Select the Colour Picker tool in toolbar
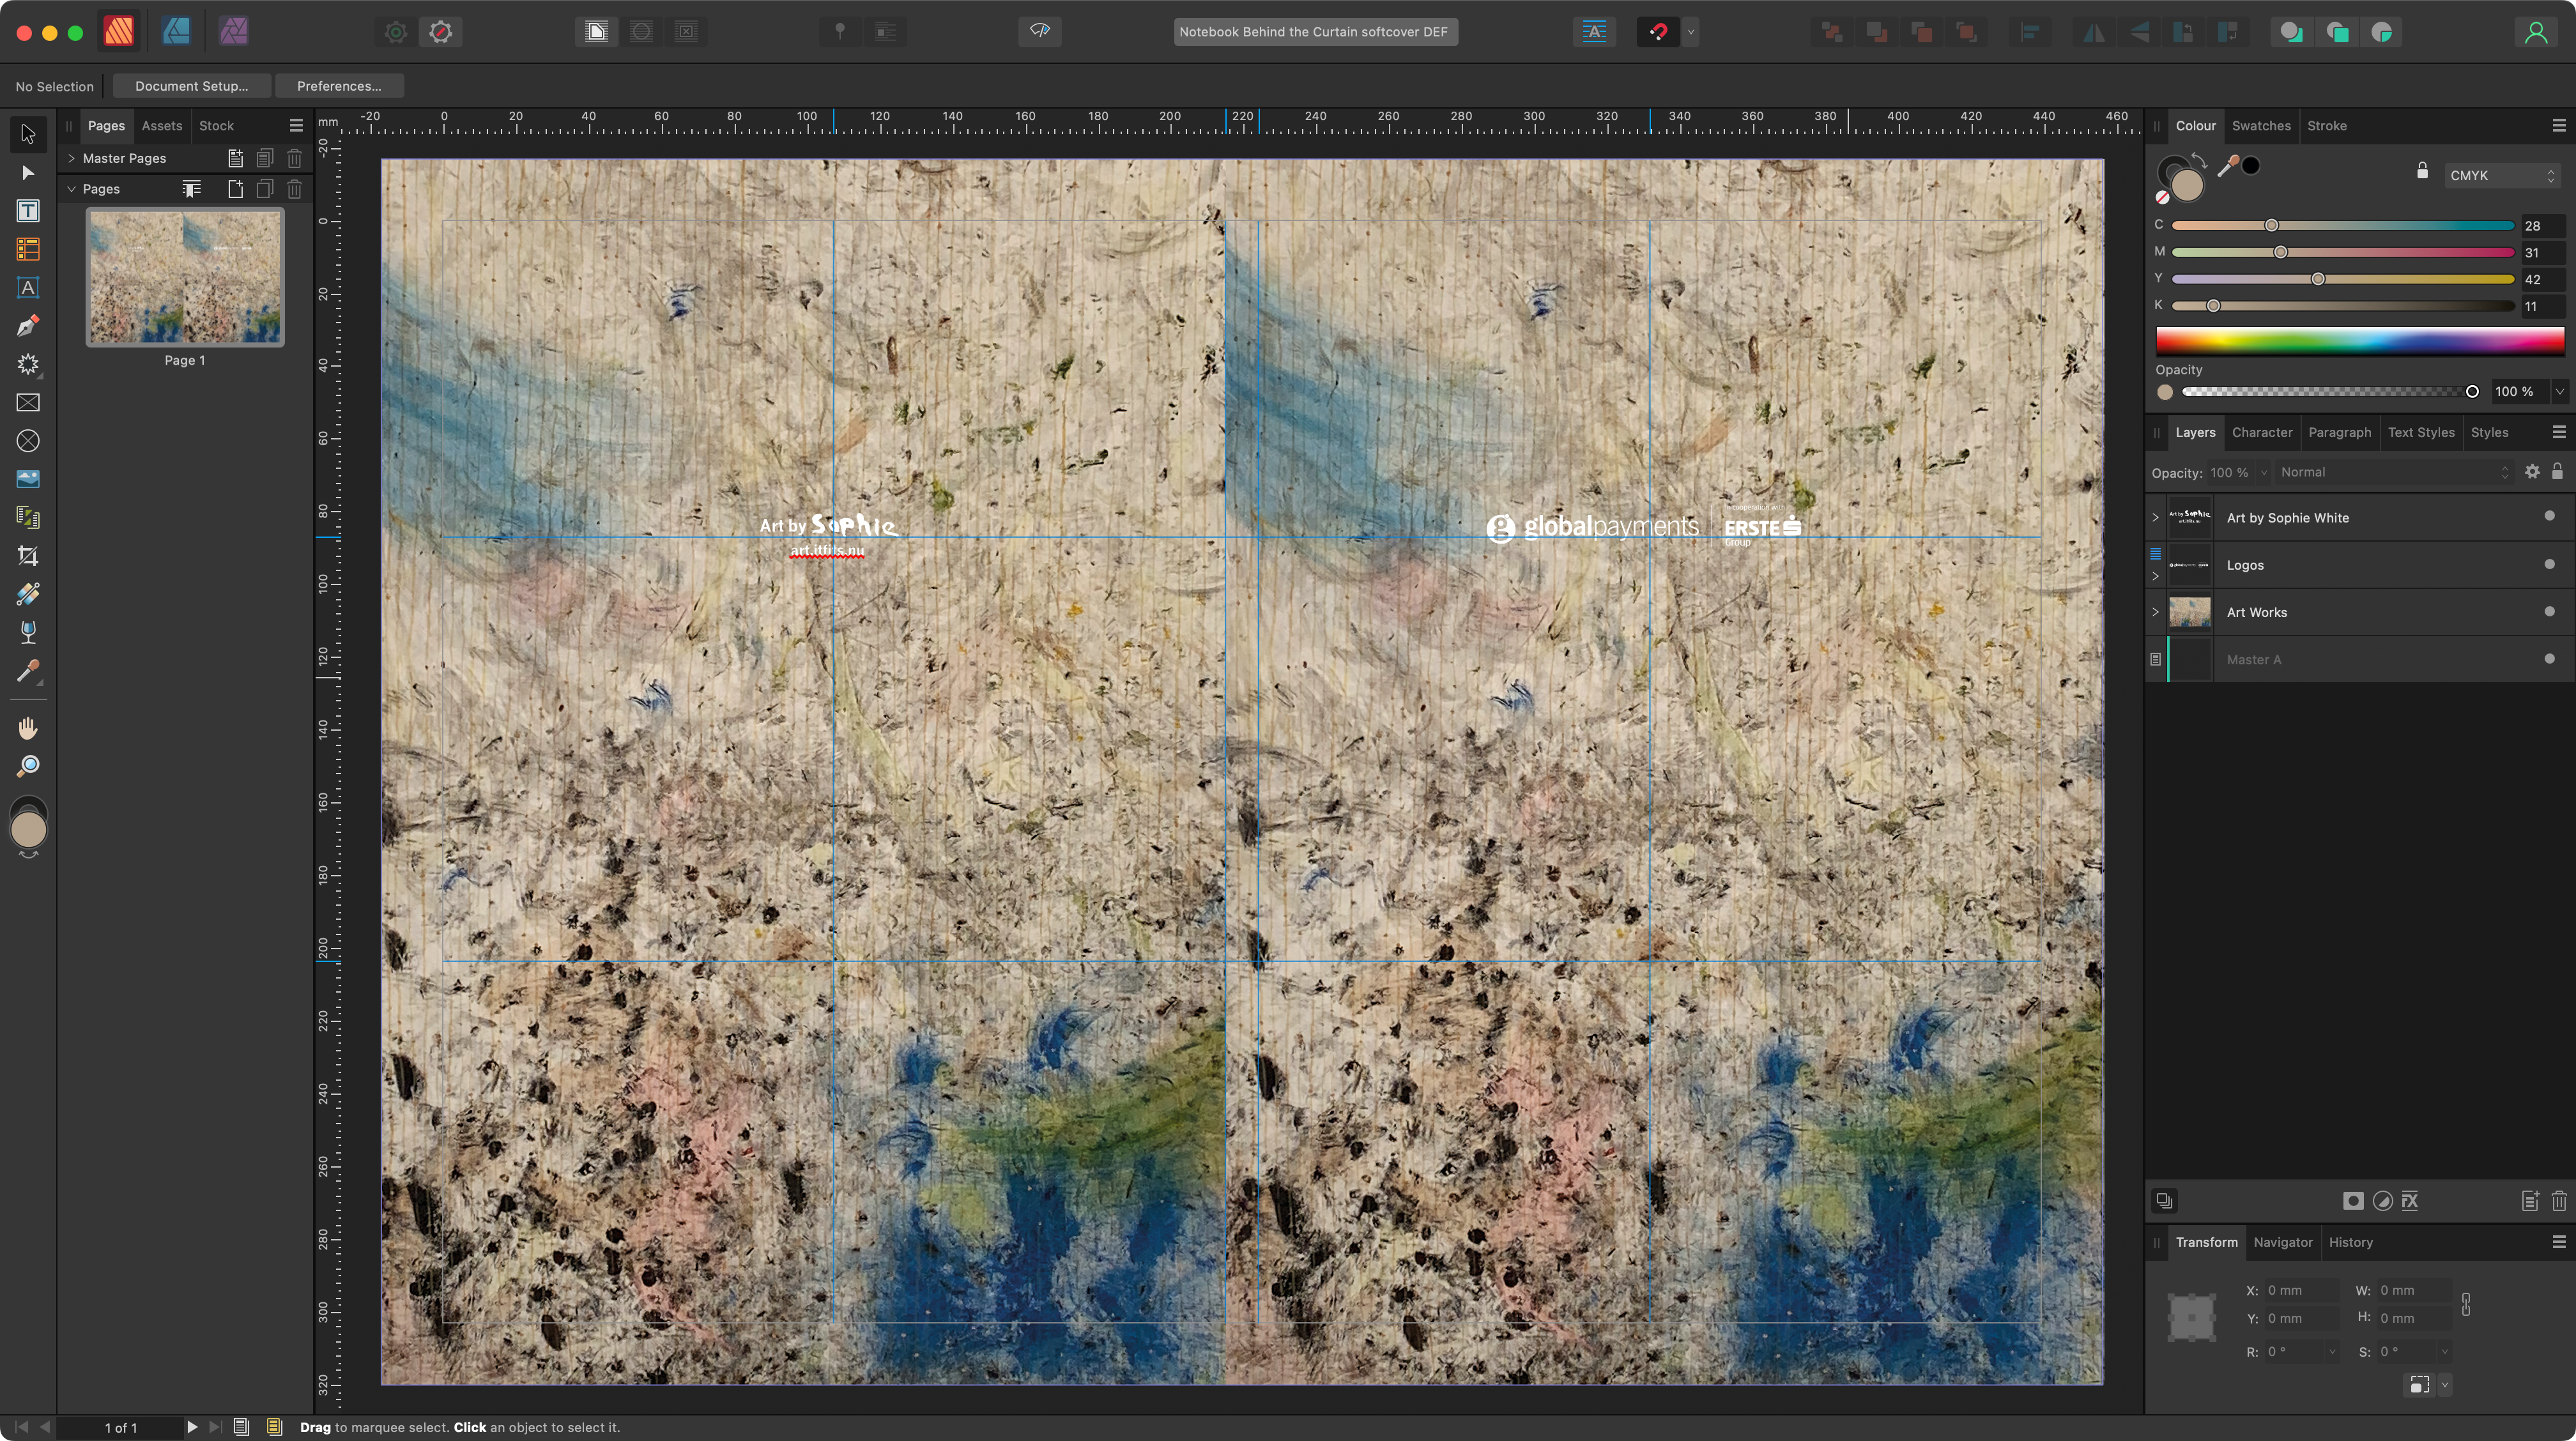 click(28, 671)
